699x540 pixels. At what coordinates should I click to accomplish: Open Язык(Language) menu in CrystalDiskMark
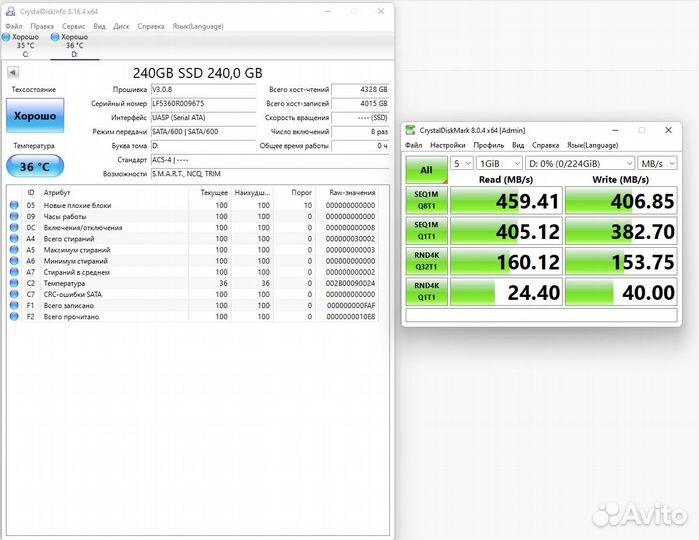[592, 145]
